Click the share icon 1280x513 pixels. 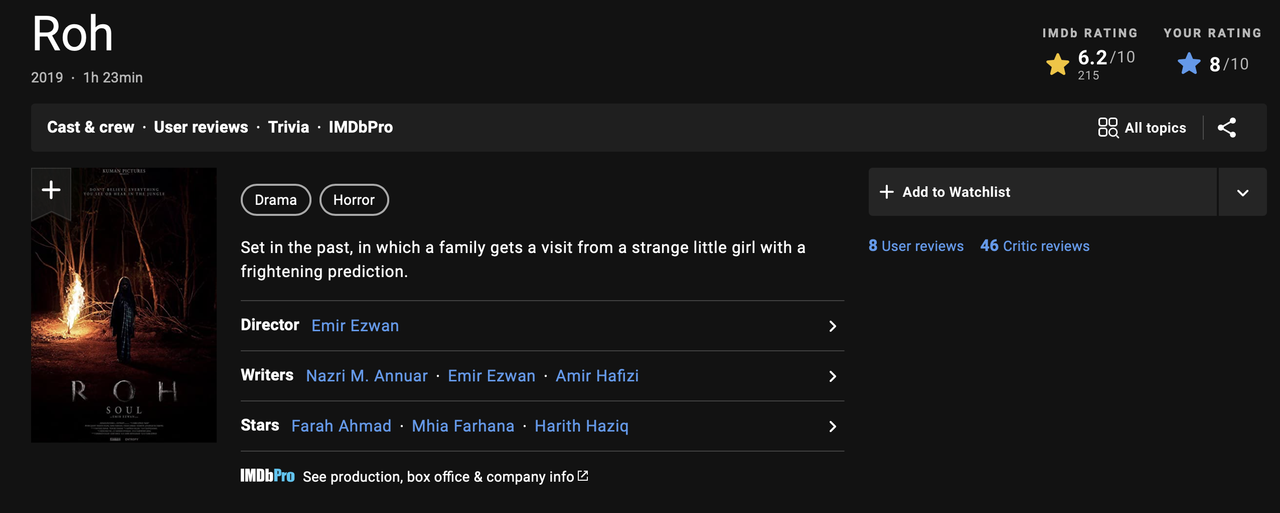pyautogui.click(x=1227, y=128)
